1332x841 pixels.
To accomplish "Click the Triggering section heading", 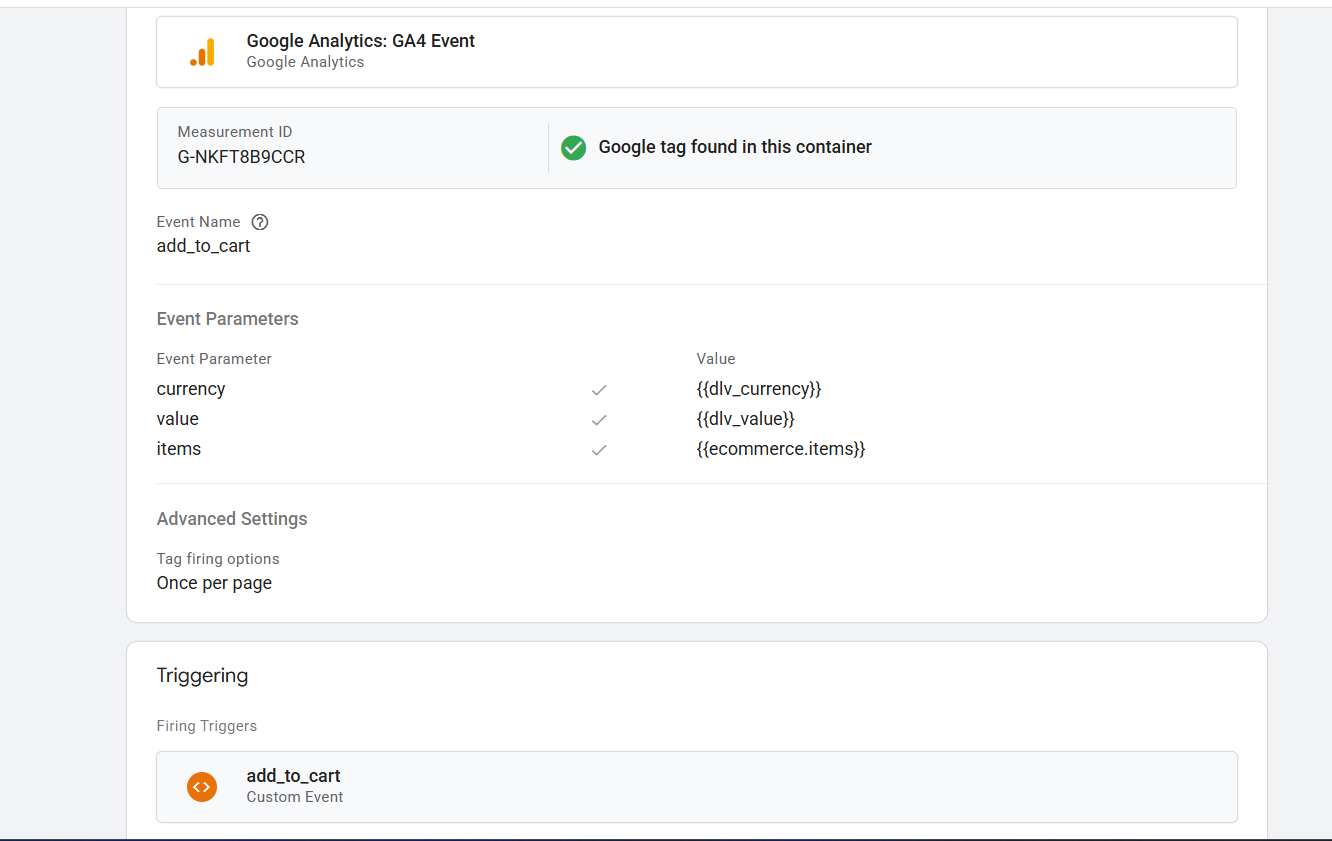I will click(202, 676).
